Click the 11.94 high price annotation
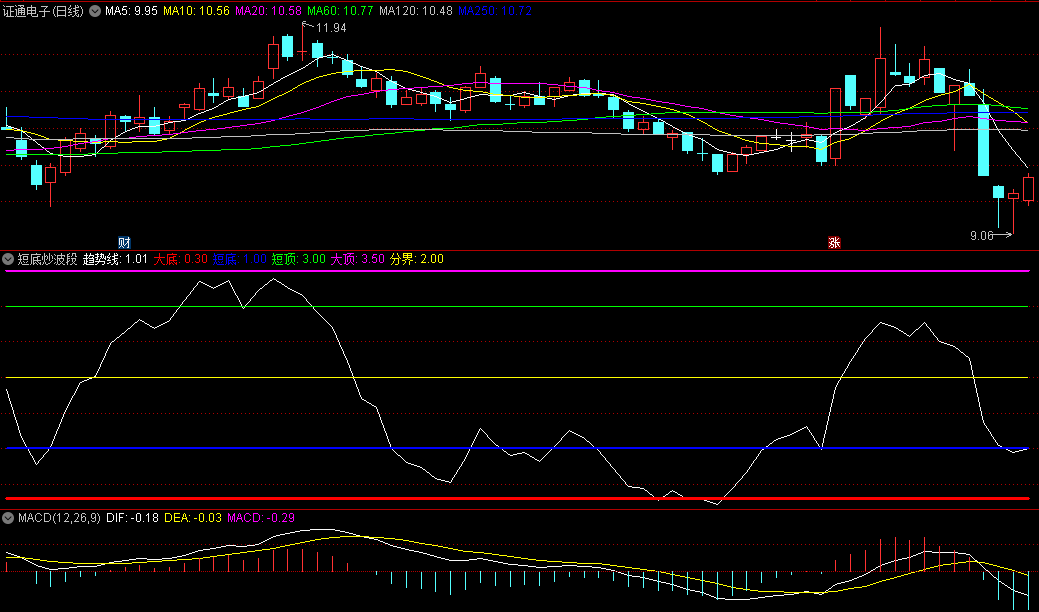This screenshot has width=1039, height=612. (331, 28)
